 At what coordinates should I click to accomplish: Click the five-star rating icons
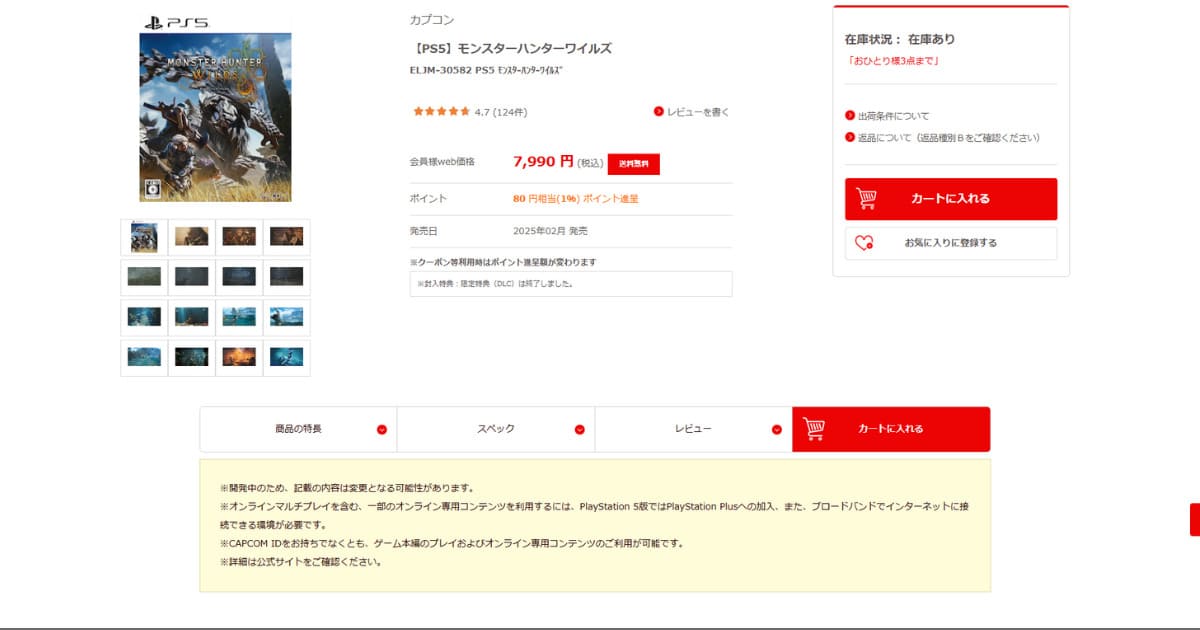pos(441,112)
